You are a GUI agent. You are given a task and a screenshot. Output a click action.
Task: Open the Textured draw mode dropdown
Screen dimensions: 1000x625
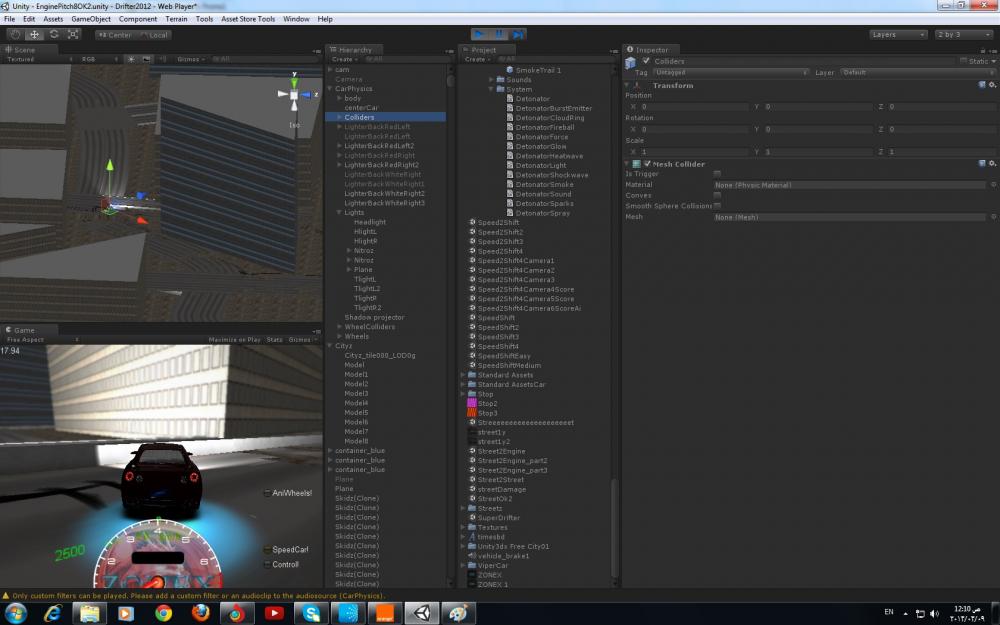click(x=40, y=59)
